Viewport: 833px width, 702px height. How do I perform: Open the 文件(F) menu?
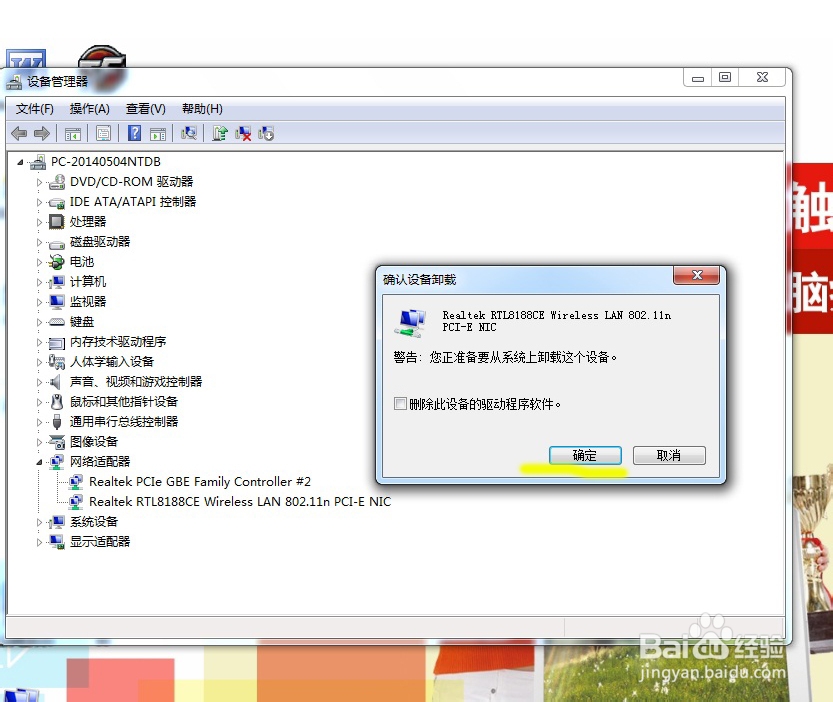[x=35, y=109]
